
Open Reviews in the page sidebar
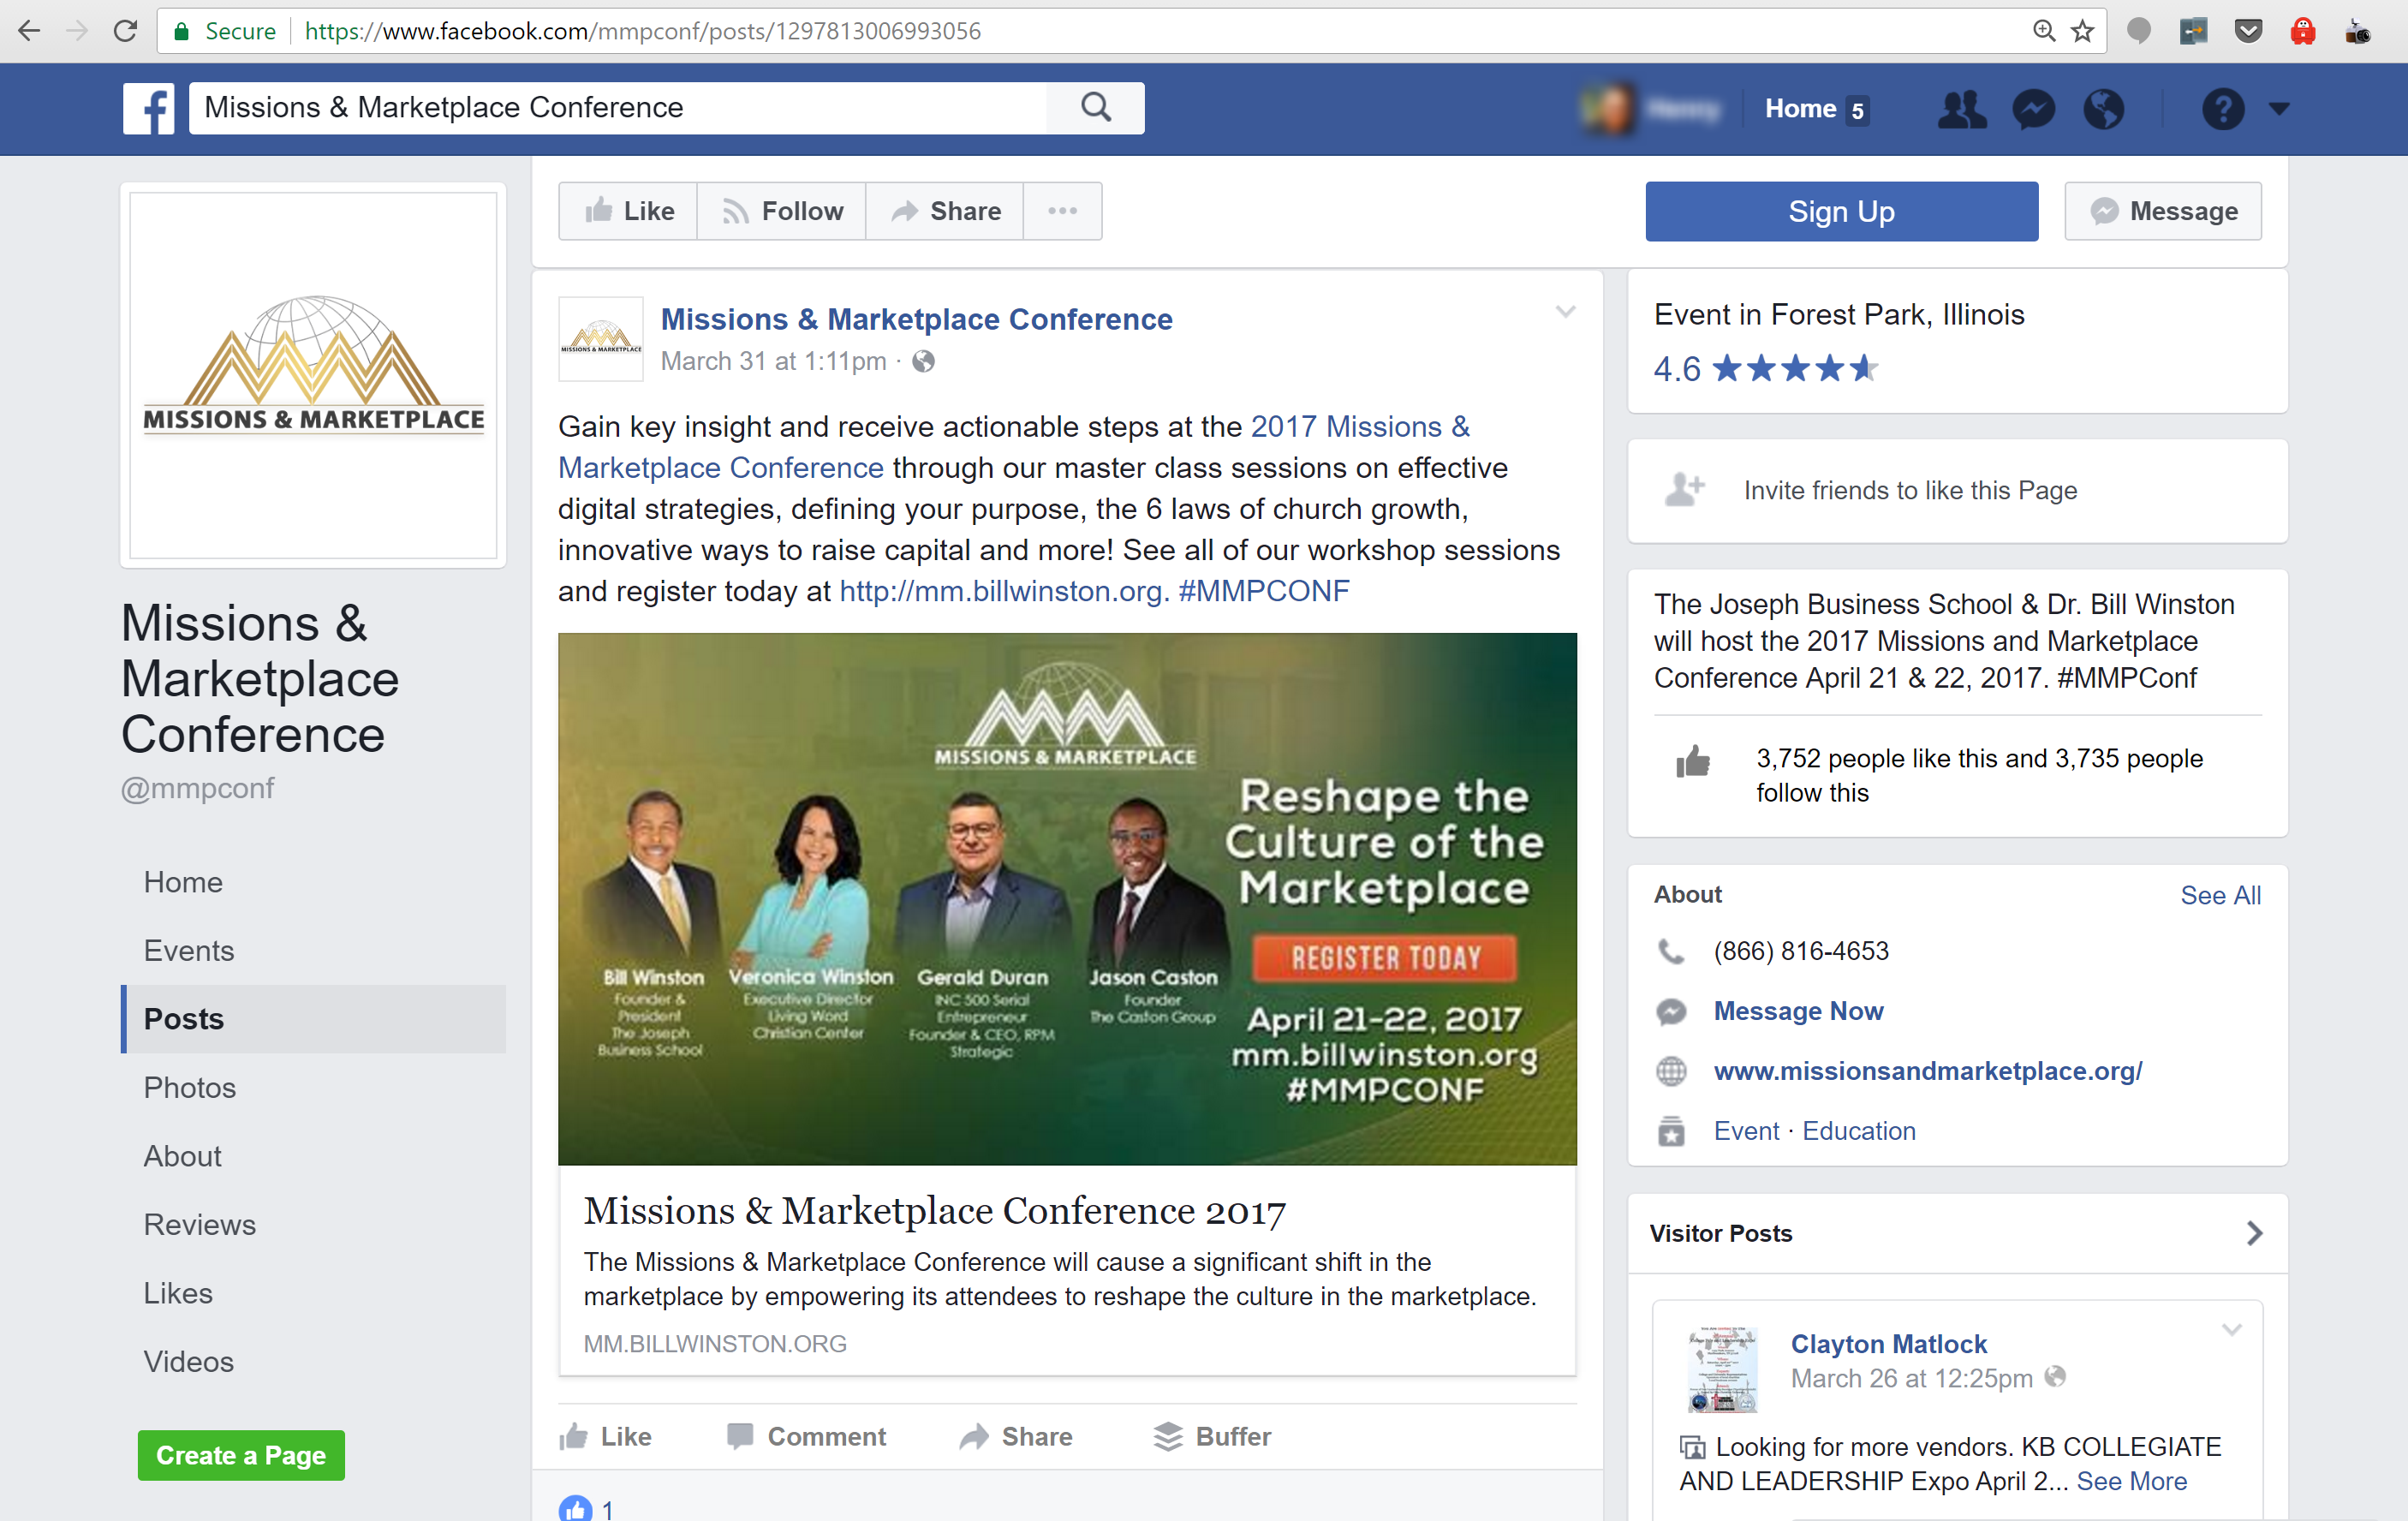200,1224
